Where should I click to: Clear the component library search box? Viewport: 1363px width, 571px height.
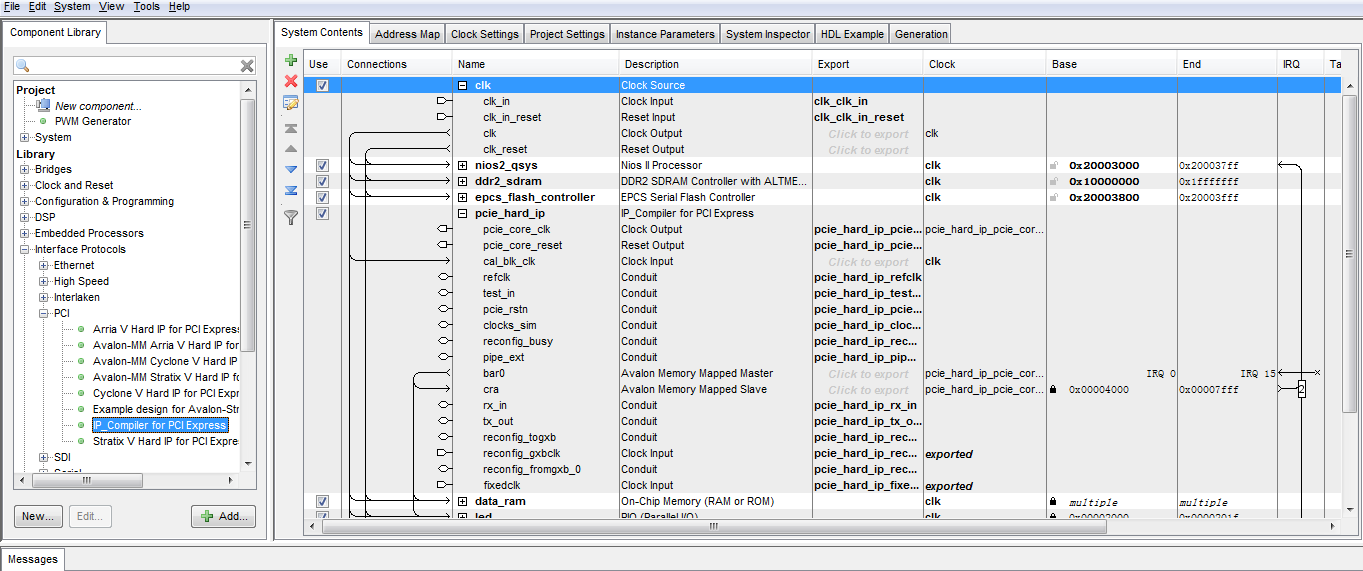point(247,66)
